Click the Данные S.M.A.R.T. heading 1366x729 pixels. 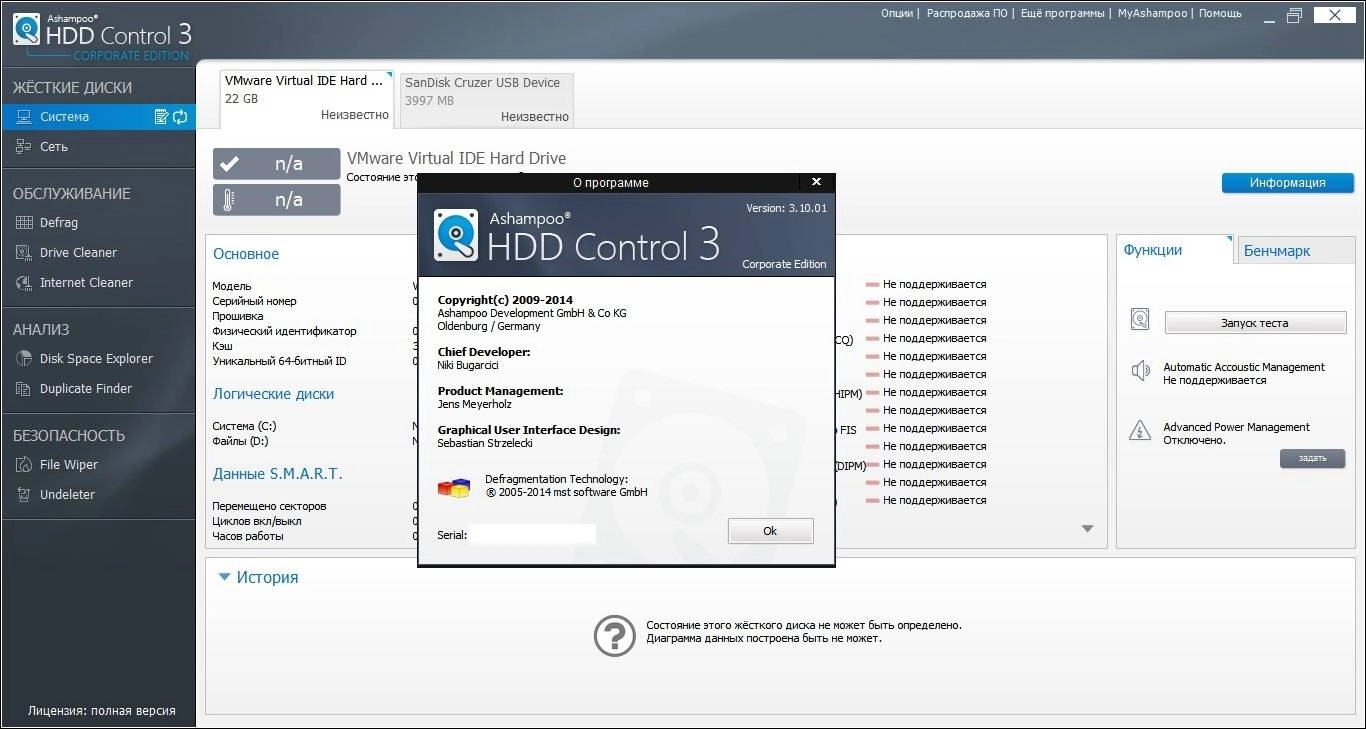[x=277, y=474]
